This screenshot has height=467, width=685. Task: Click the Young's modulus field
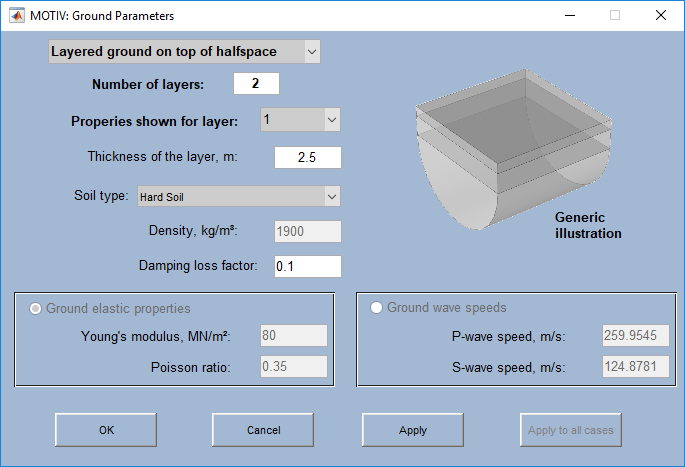tap(293, 336)
